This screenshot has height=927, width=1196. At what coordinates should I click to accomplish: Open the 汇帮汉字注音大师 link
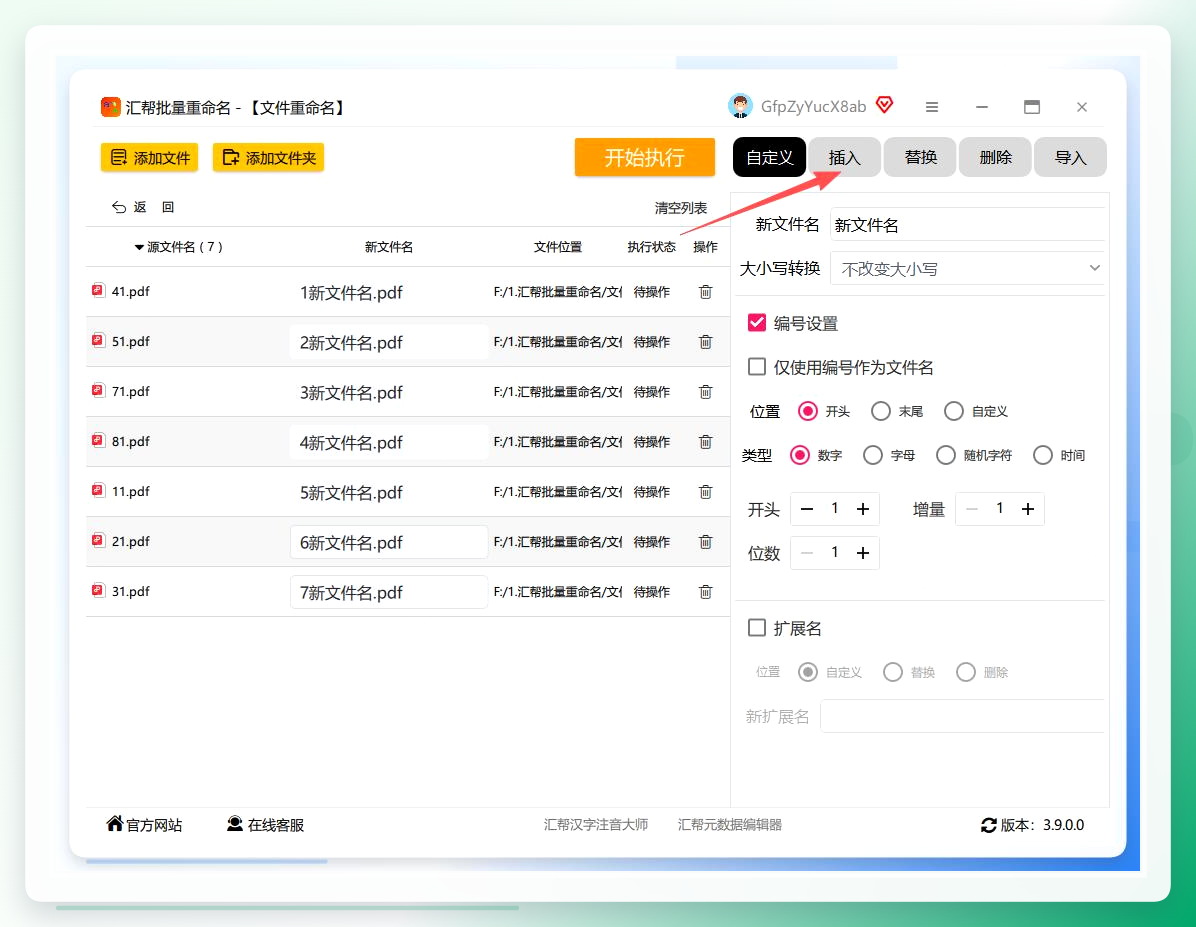pos(596,825)
